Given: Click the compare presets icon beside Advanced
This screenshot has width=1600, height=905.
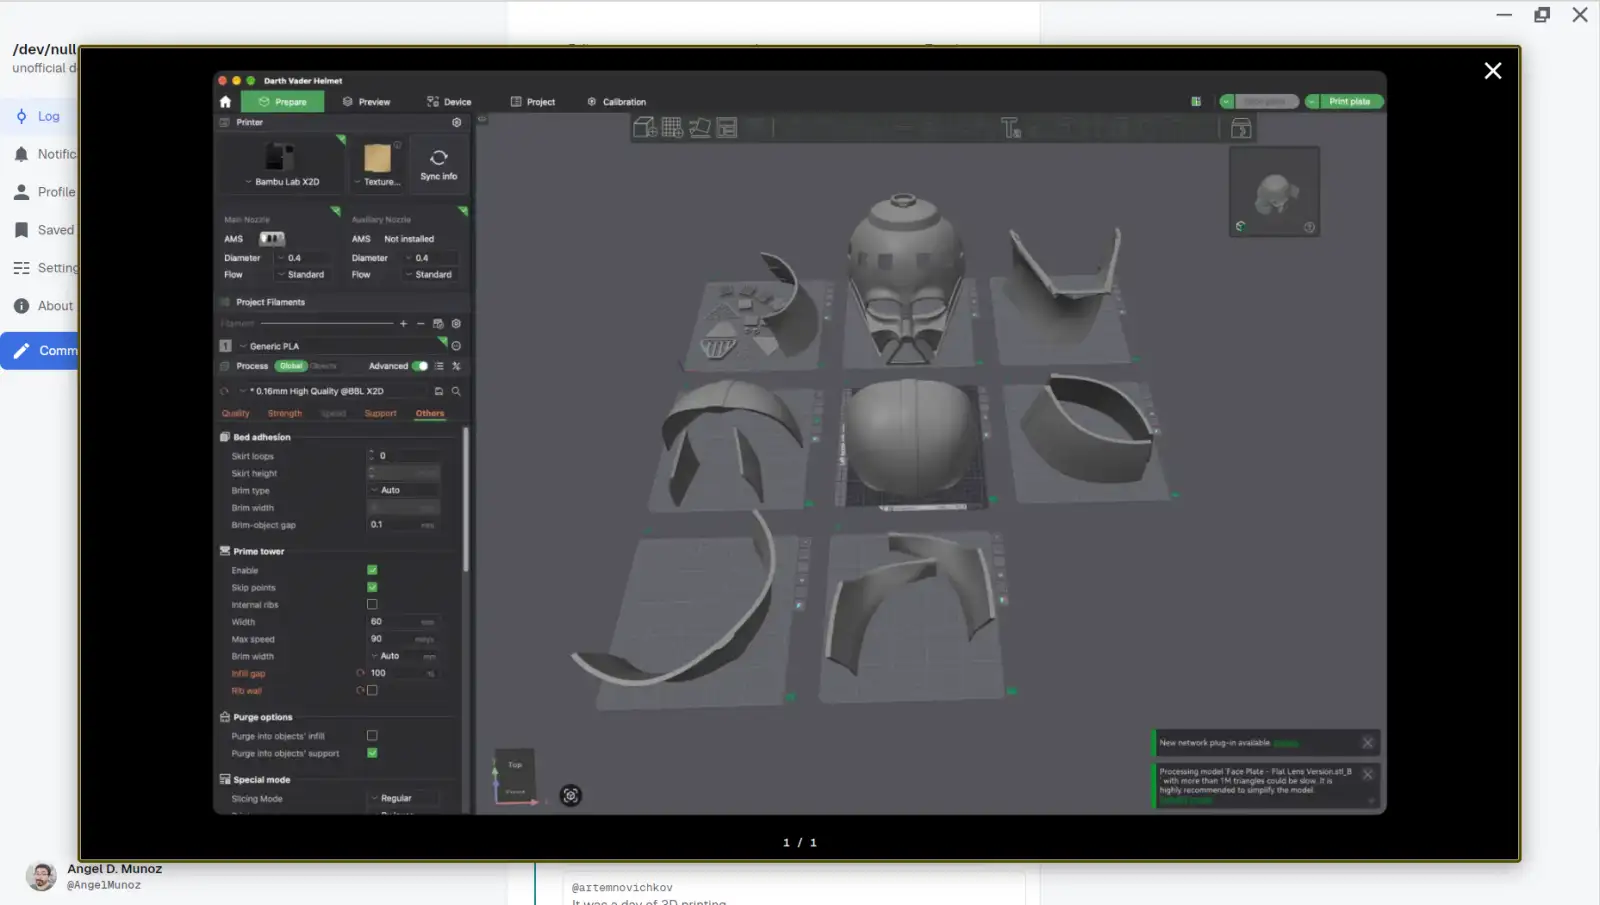Looking at the screenshot, I should coord(456,366).
